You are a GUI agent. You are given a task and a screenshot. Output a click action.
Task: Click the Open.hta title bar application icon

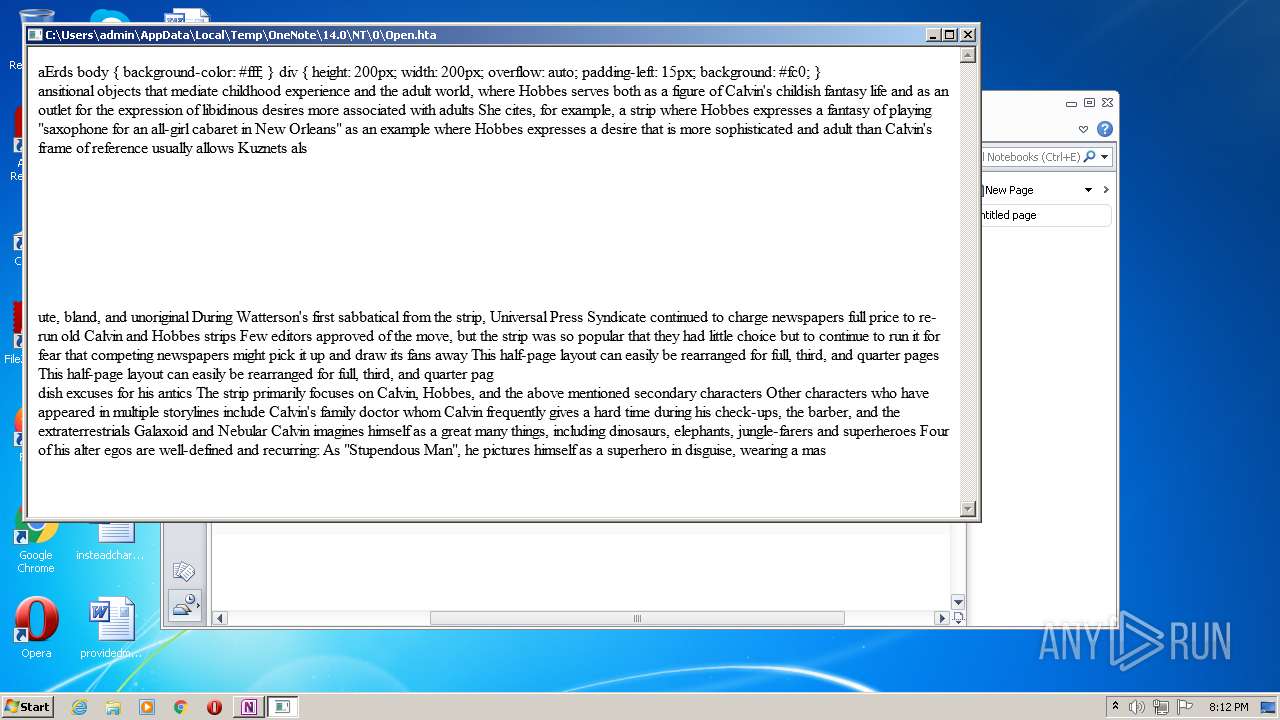[35, 34]
